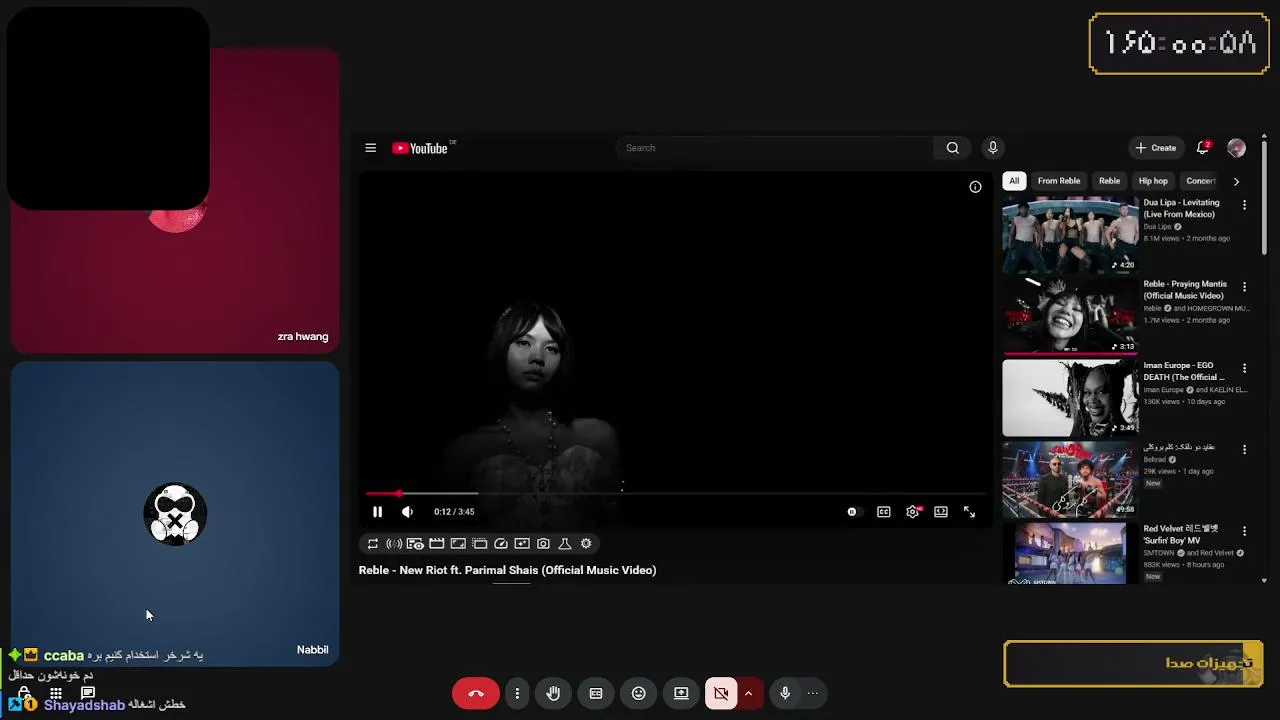Open the meeting chat icon

point(88,692)
